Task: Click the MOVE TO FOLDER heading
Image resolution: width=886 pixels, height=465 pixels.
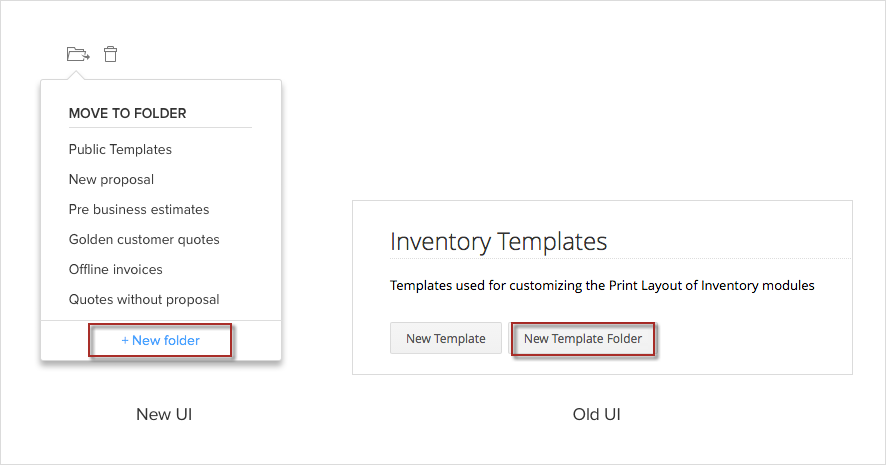Action: 128,113
